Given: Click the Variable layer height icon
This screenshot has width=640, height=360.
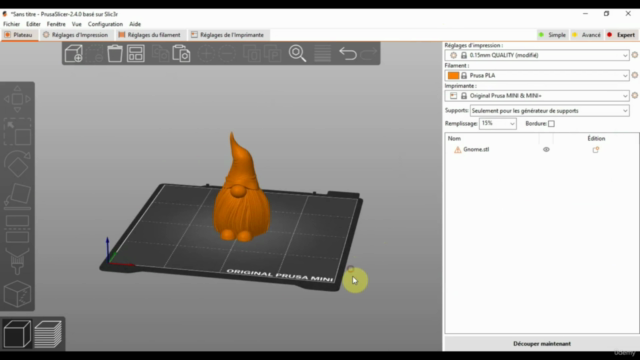Looking at the screenshot, I should click(x=322, y=53).
